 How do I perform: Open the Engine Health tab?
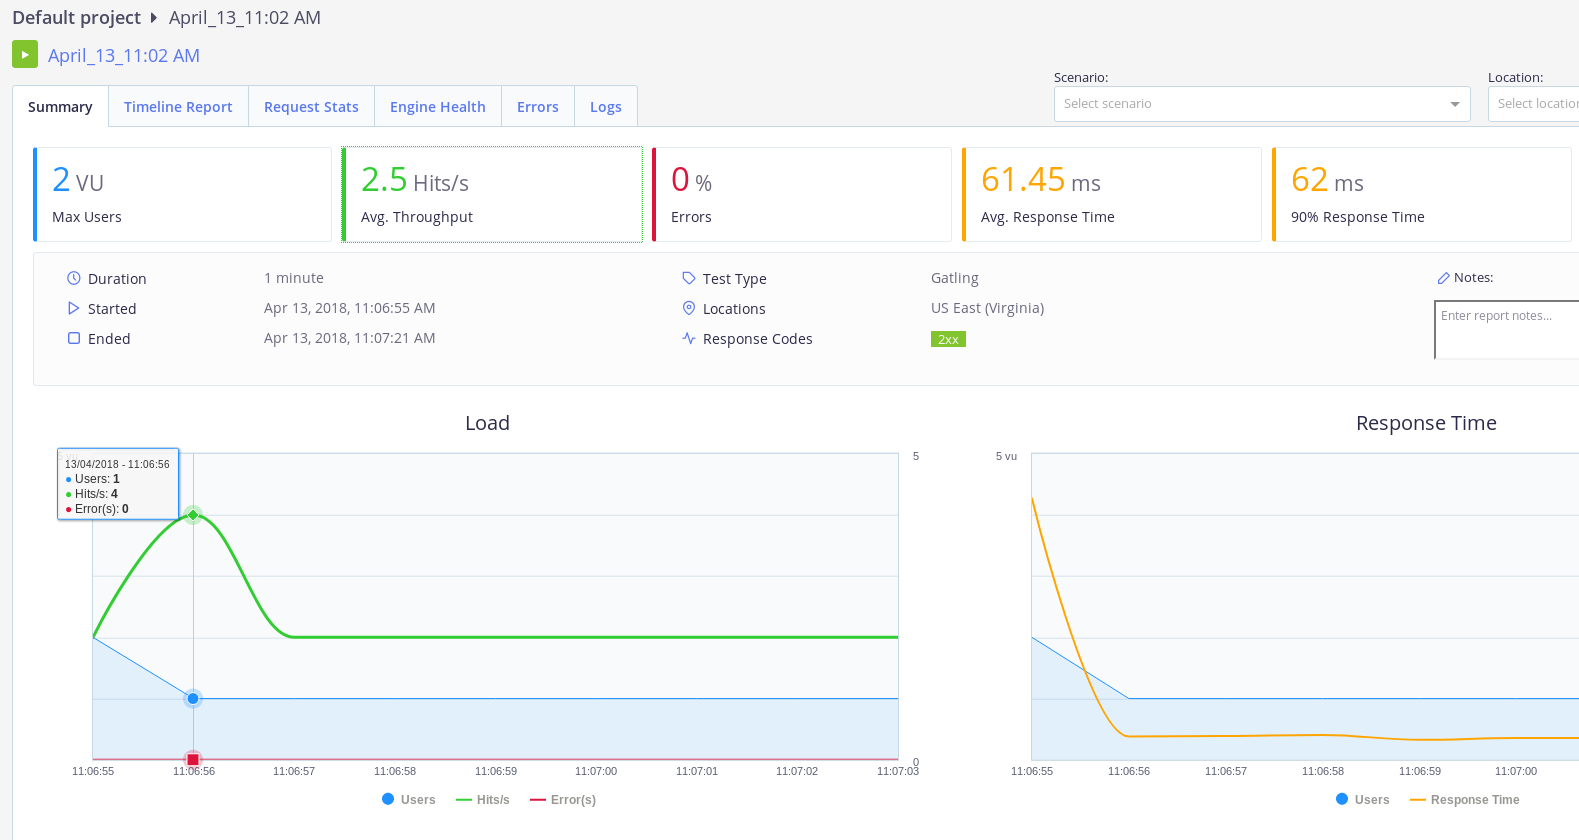click(x=437, y=107)
